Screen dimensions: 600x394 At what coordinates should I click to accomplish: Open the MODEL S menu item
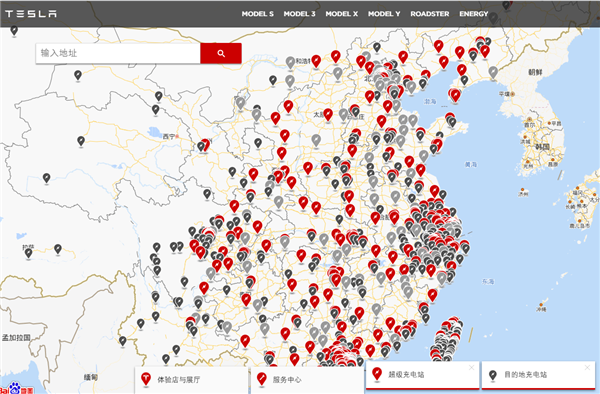pos(258,14)
